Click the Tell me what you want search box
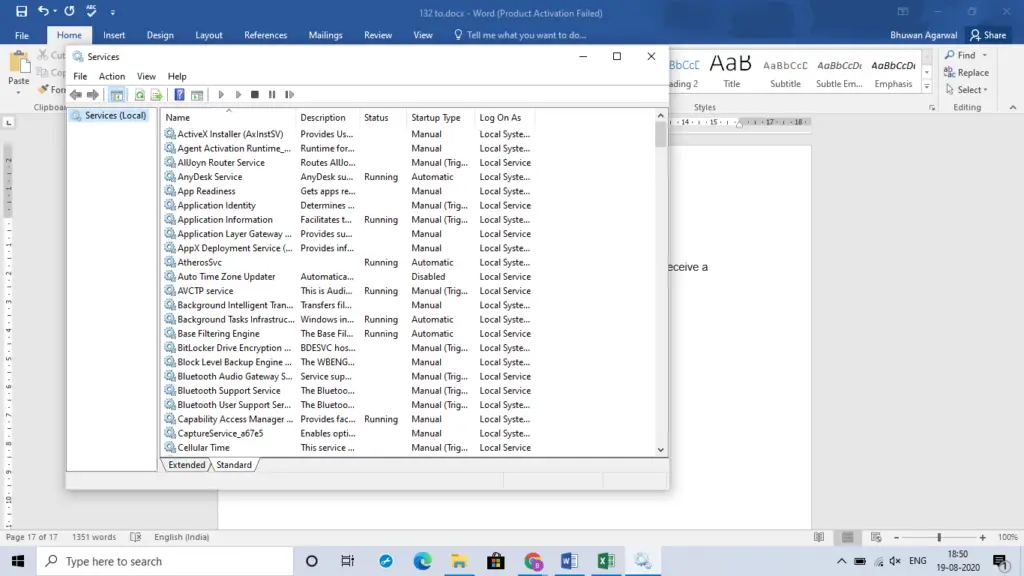The height and width of the screenshot is (576, 1024). (520, 35)
